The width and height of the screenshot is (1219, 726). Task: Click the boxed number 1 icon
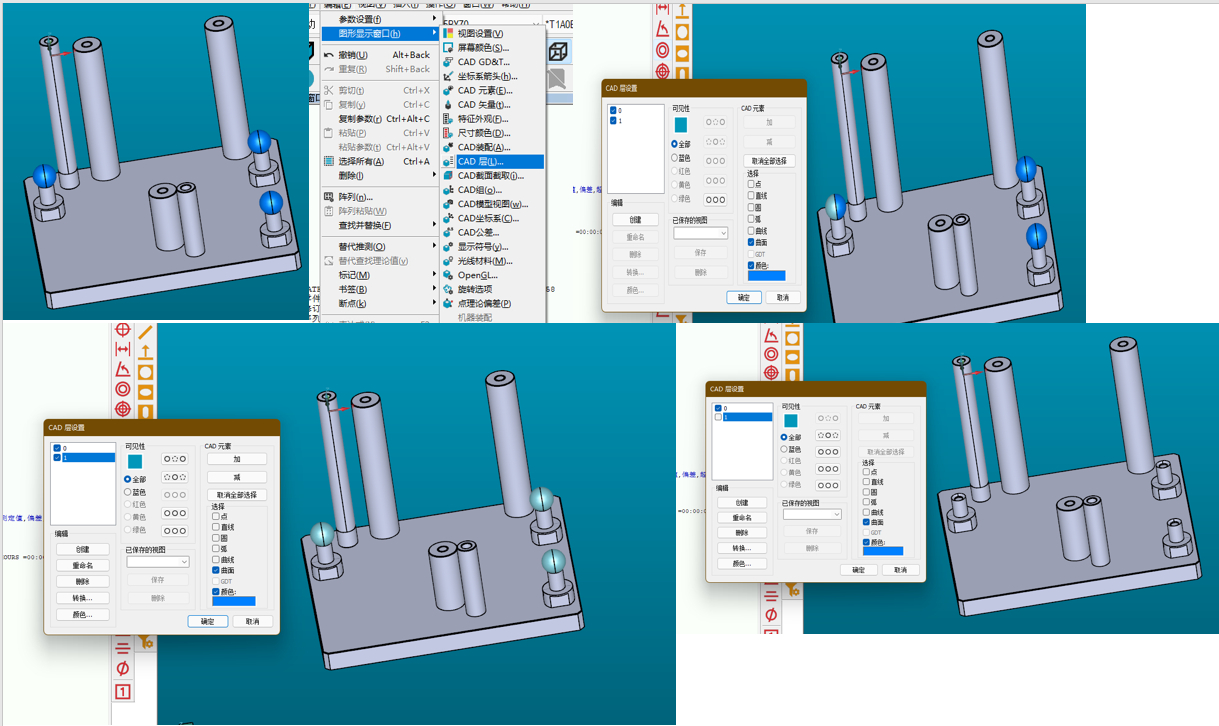click(x=123, y=691)
